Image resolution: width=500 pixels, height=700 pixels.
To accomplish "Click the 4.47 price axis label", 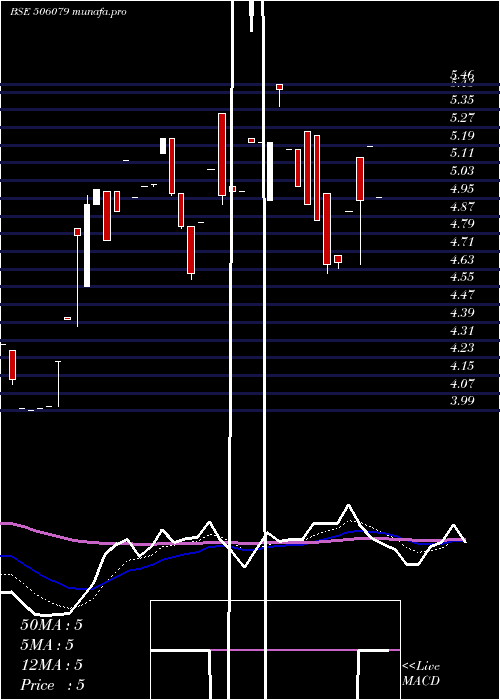I will pyautogui.click(x=462, y=295).
